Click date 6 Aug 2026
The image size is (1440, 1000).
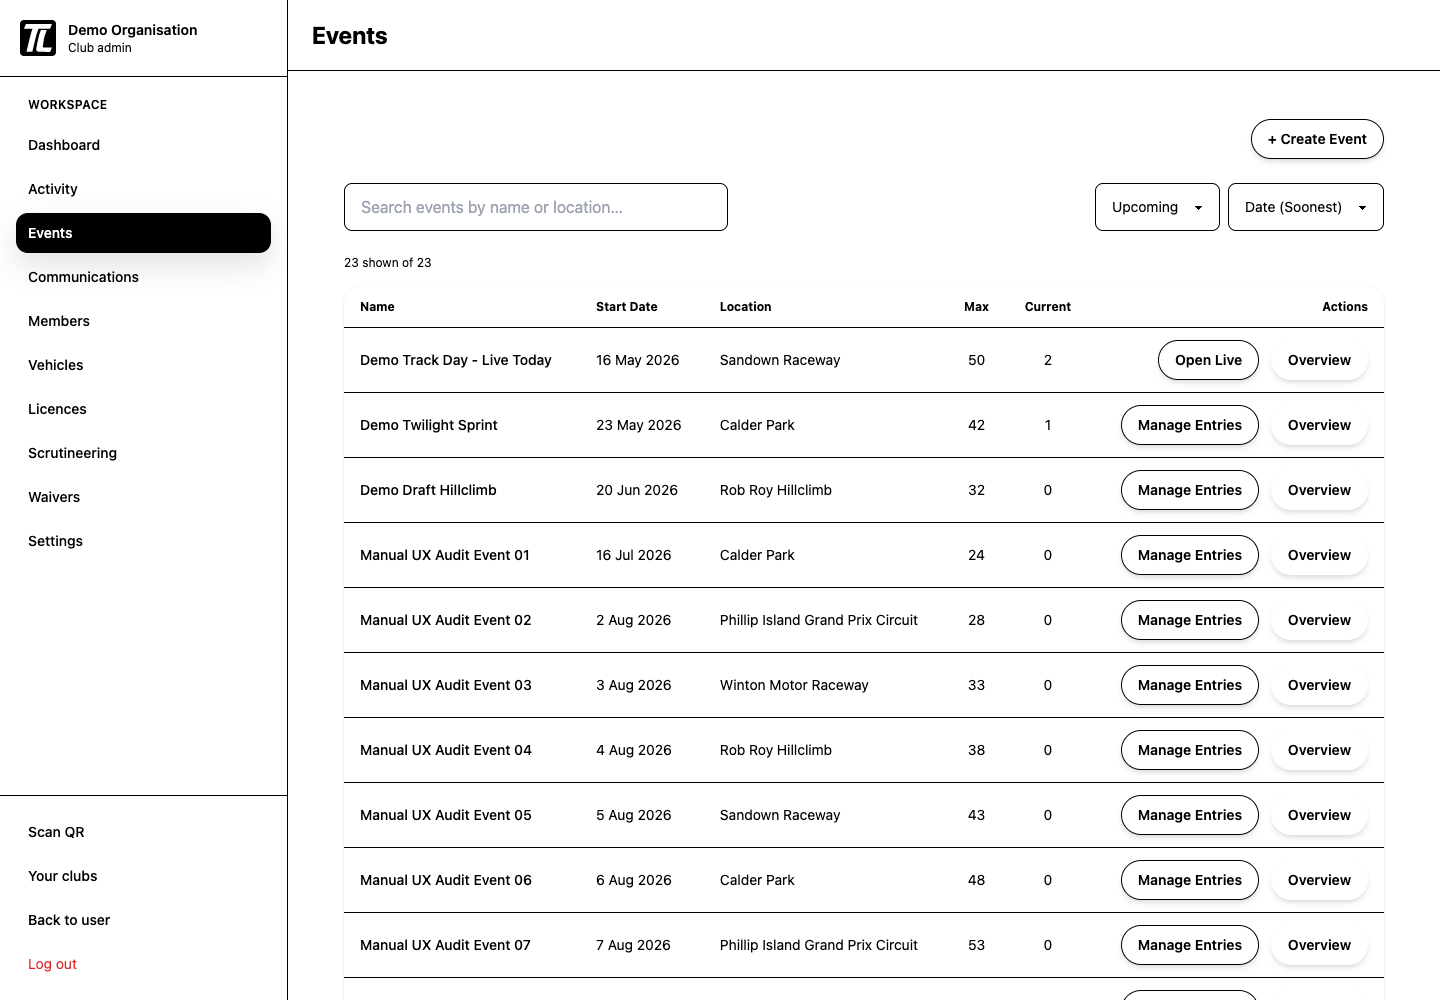[634, 880]
